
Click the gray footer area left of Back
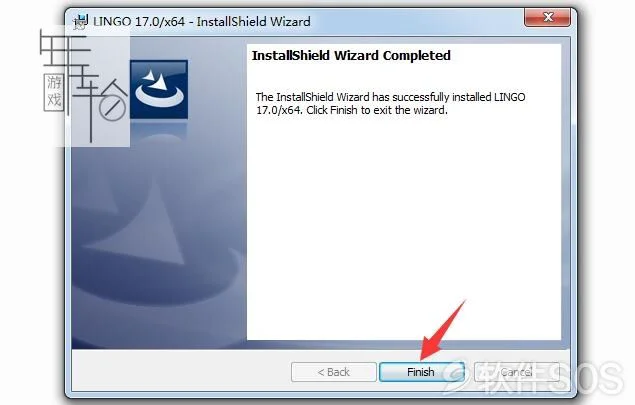click(180, 371)
